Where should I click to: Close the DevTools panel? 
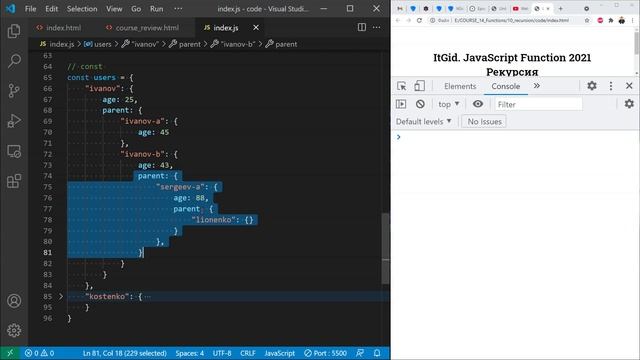(x=629, y=86)
